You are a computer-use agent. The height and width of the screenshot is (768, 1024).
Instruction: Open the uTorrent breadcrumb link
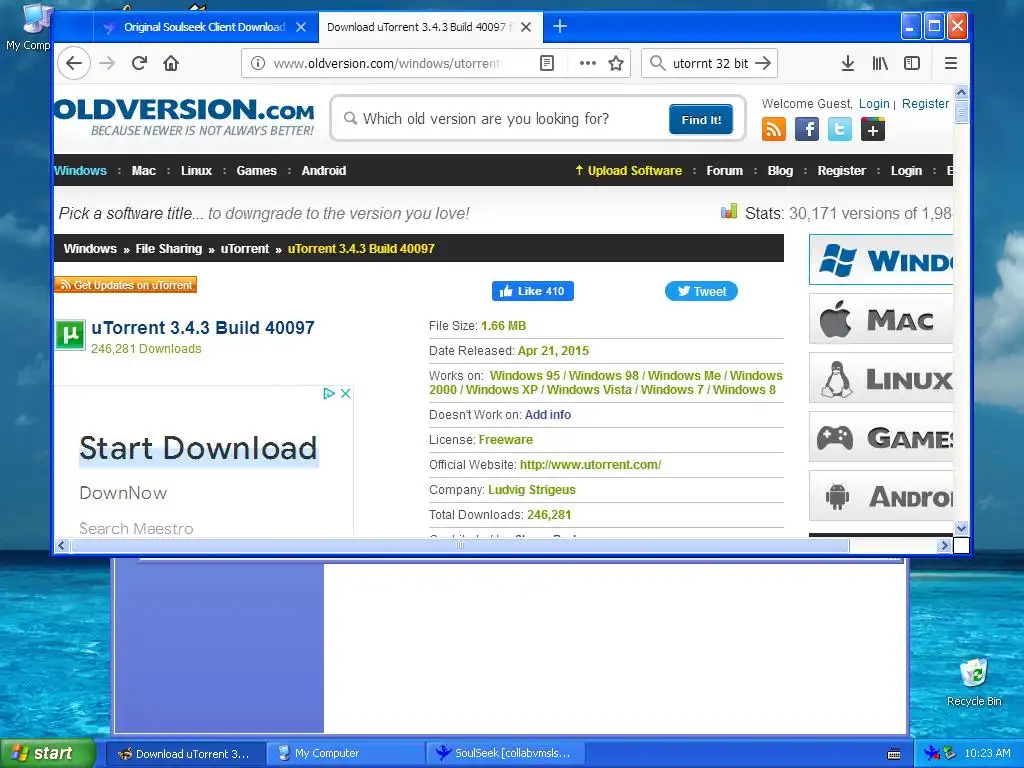click(245, 249)
